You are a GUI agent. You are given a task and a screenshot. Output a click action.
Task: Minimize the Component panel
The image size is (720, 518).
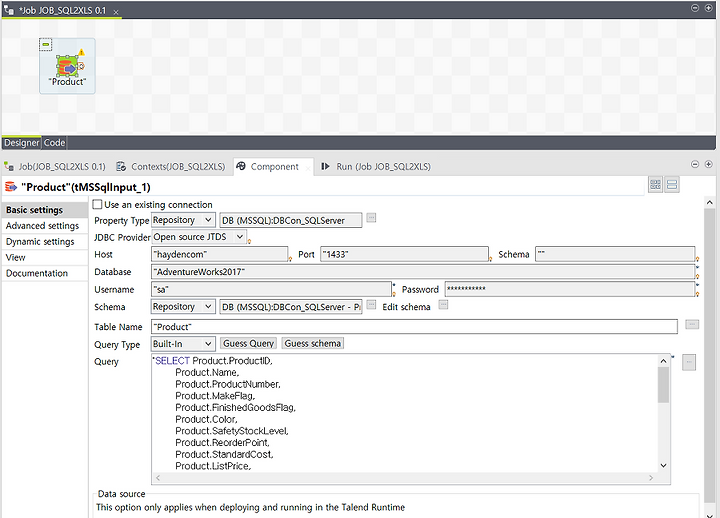[695, 164]
